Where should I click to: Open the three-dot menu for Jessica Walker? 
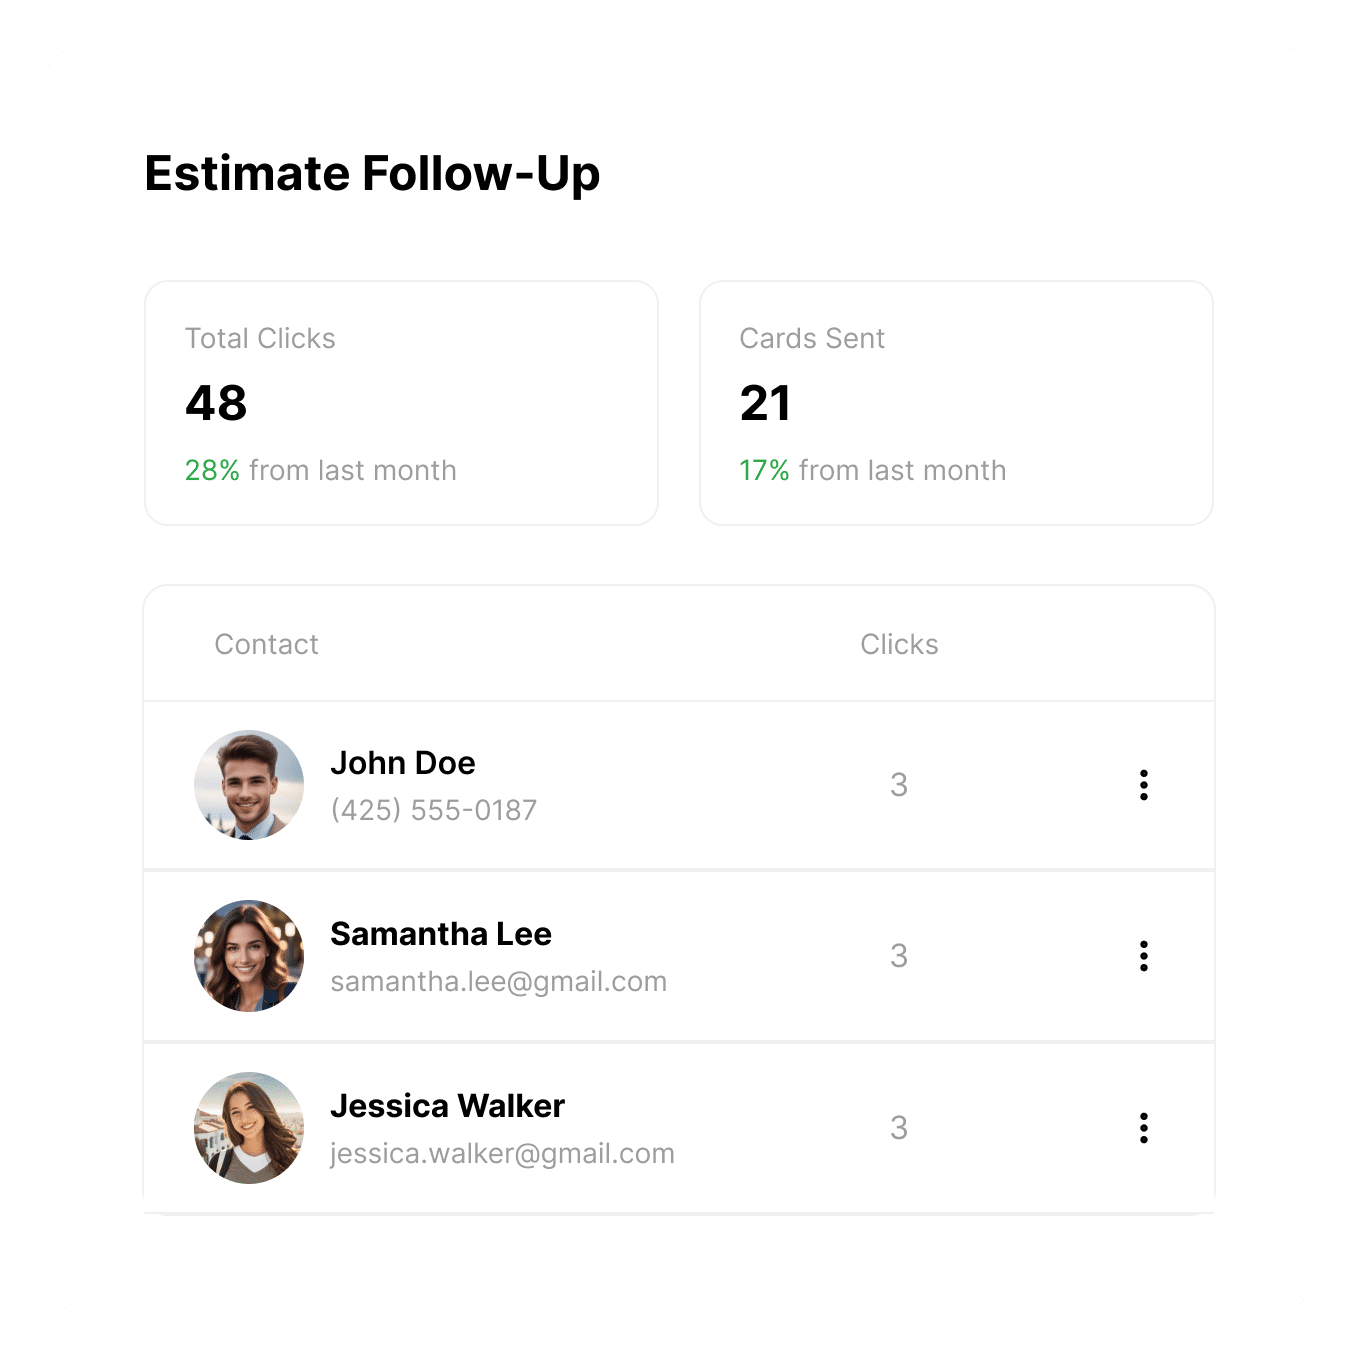(x=1143, y=1128)
